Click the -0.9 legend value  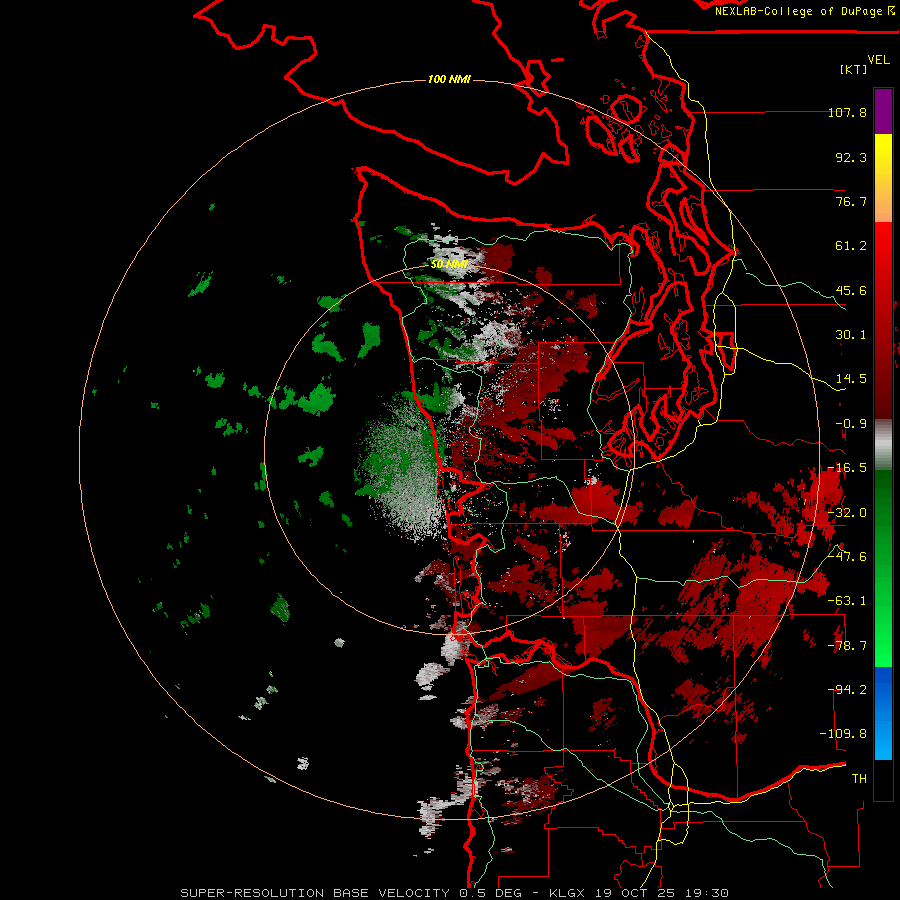click(851, 424)
